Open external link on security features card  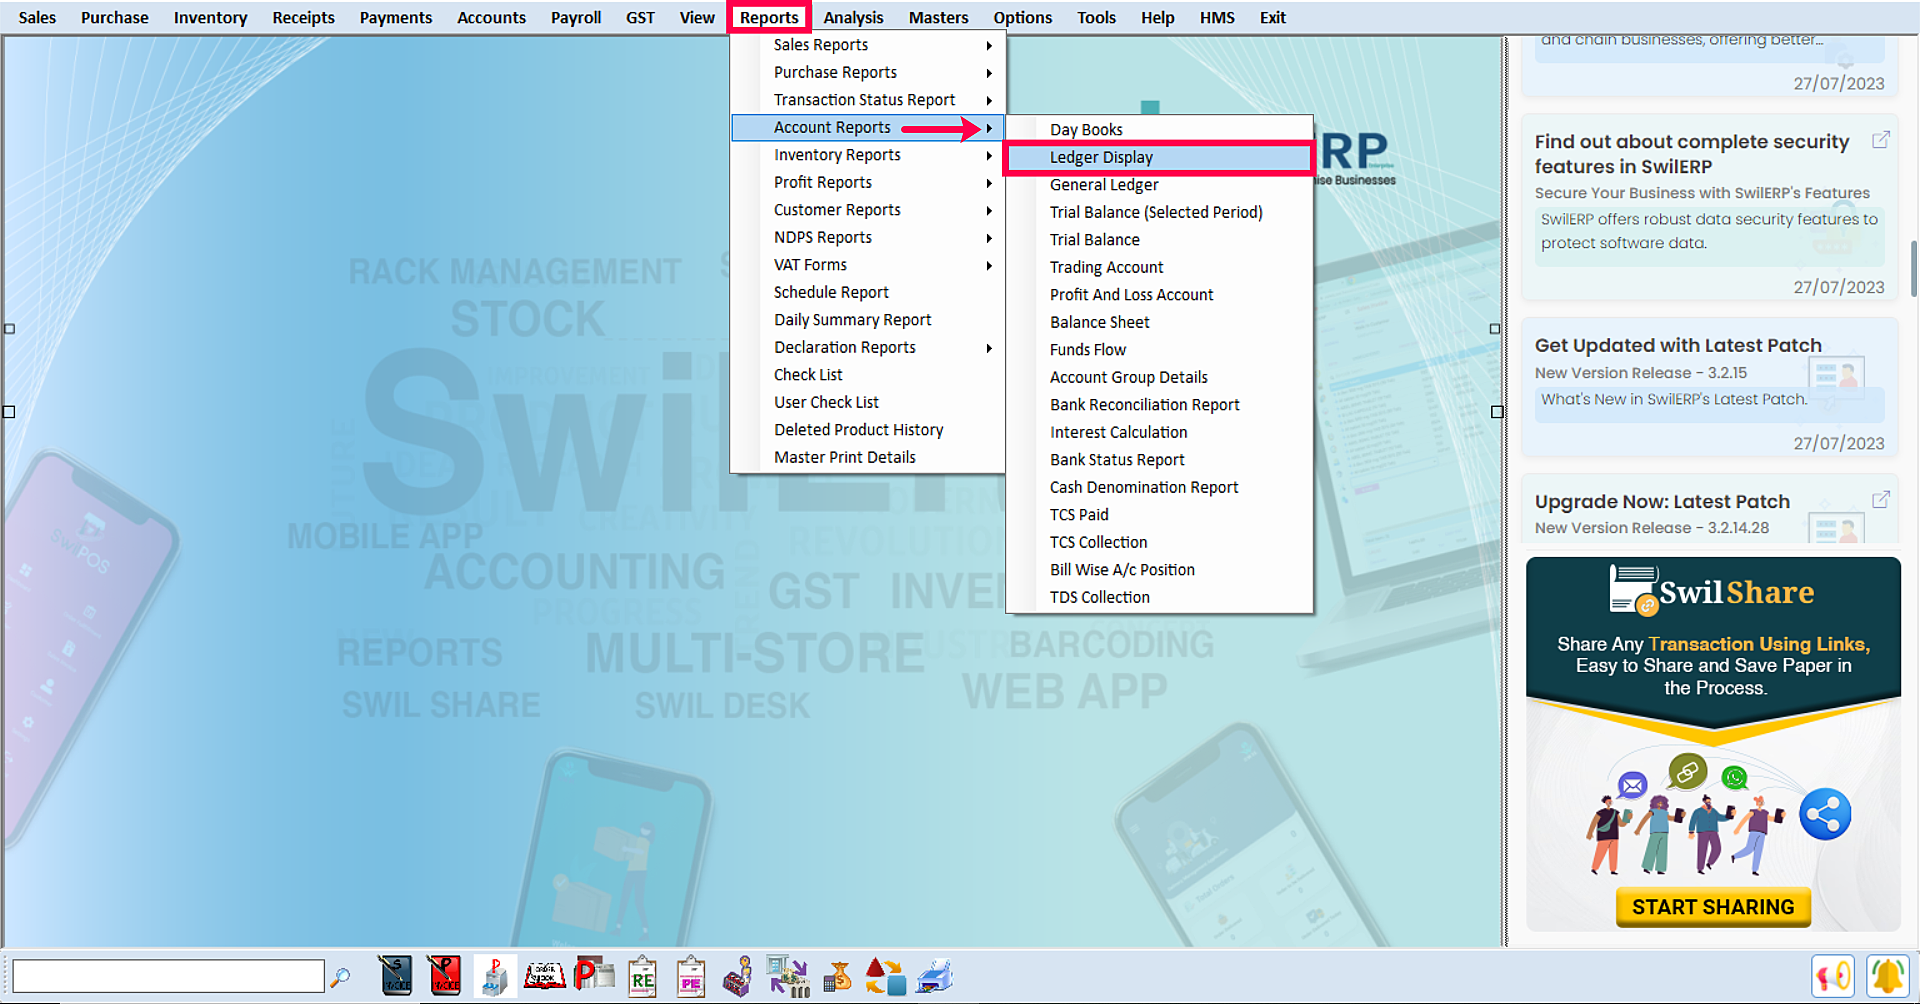1881,140
